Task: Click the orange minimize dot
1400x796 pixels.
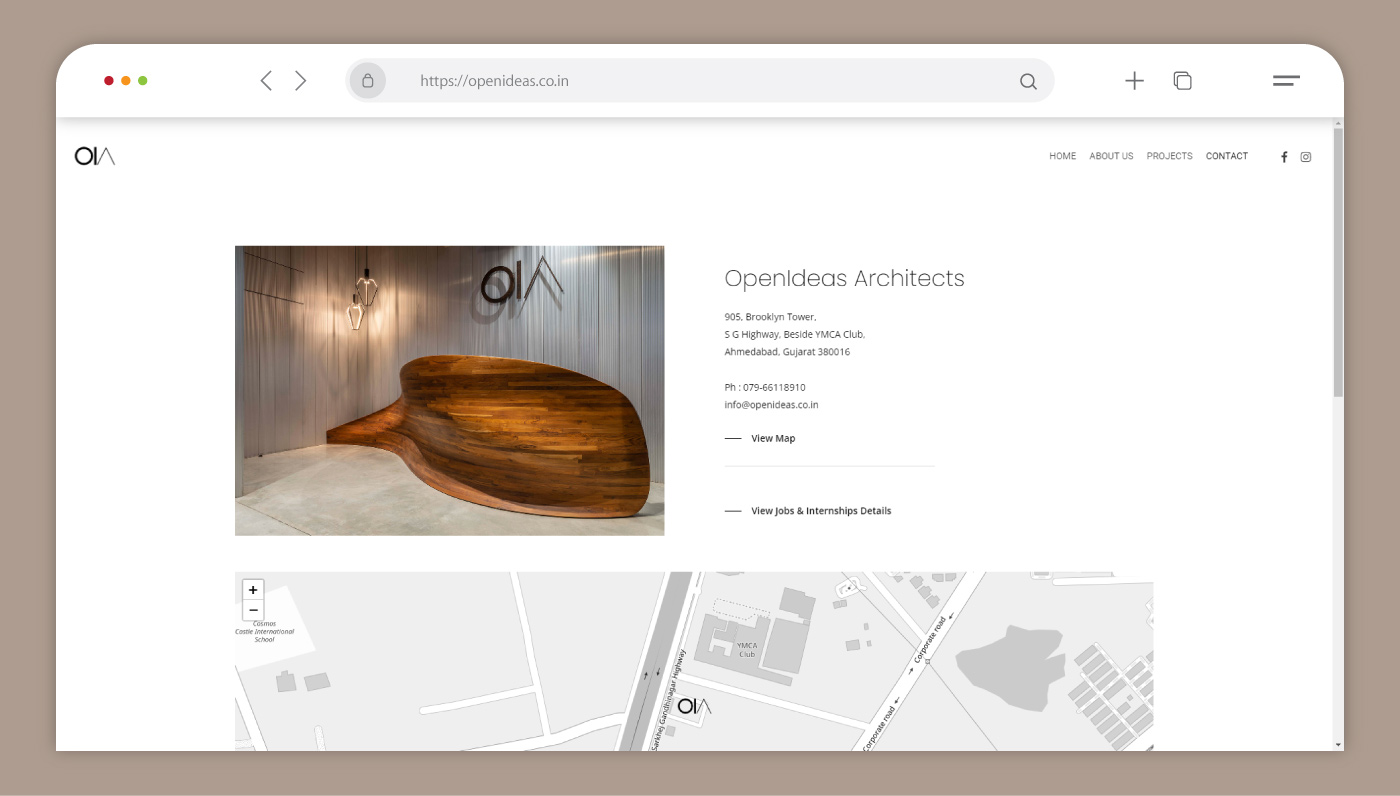Action: pyautogui.click(x=126, y=81)
